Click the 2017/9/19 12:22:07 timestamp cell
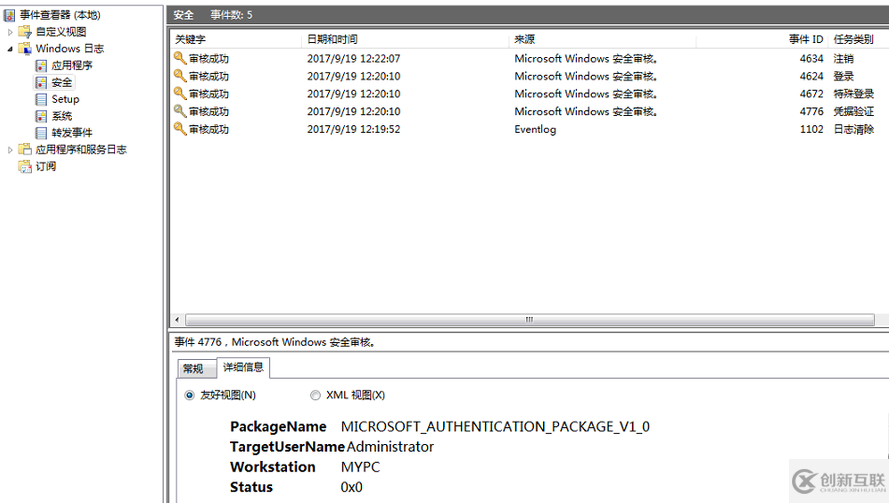 354,58
